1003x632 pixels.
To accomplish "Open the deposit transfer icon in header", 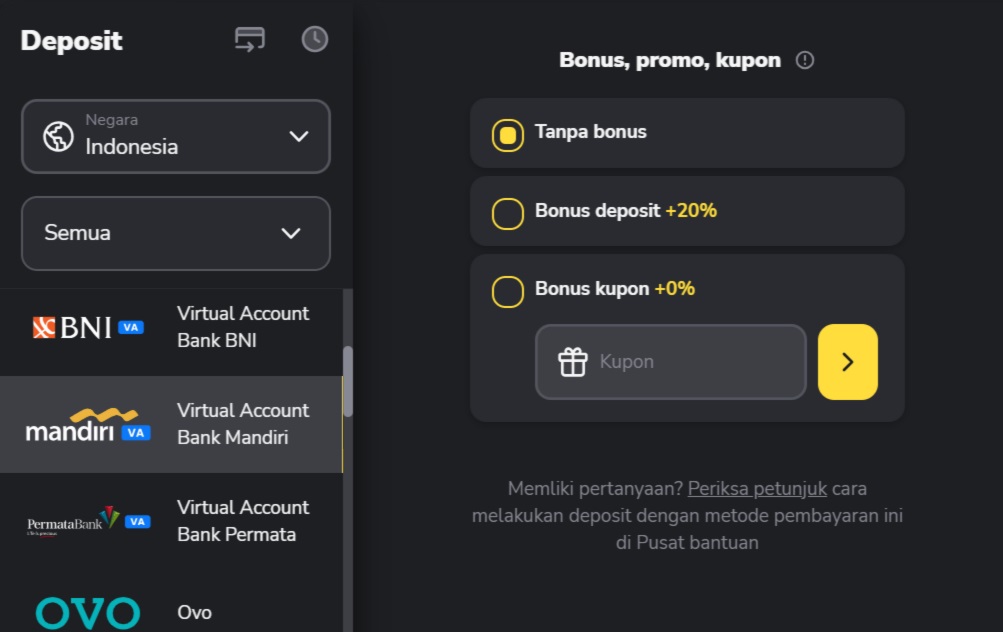I will [250, 39].
